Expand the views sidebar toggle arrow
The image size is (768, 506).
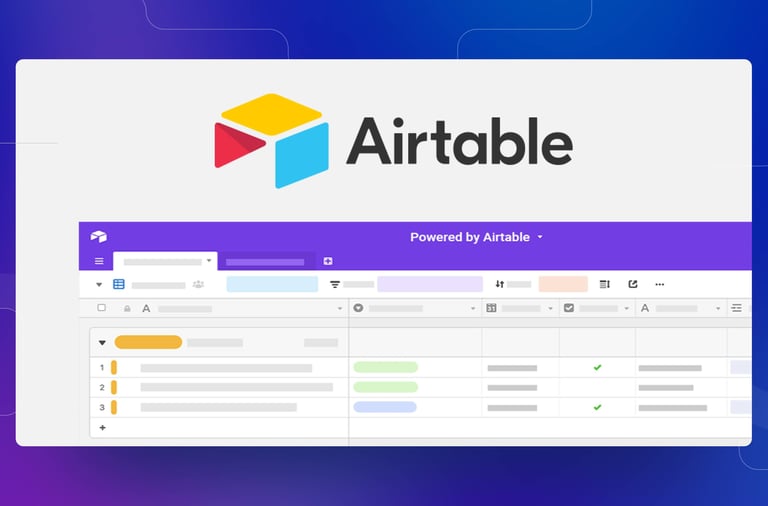coord(99,285)
